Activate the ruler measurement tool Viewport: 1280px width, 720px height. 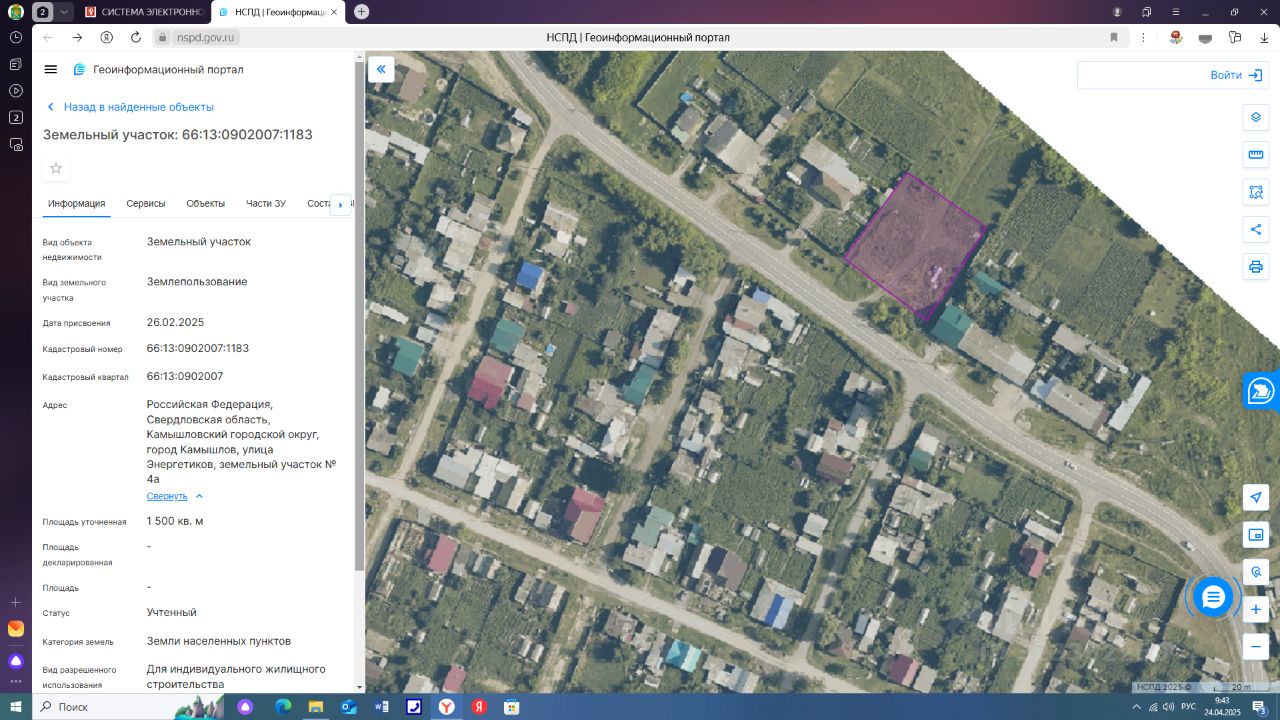(1256, 155)
